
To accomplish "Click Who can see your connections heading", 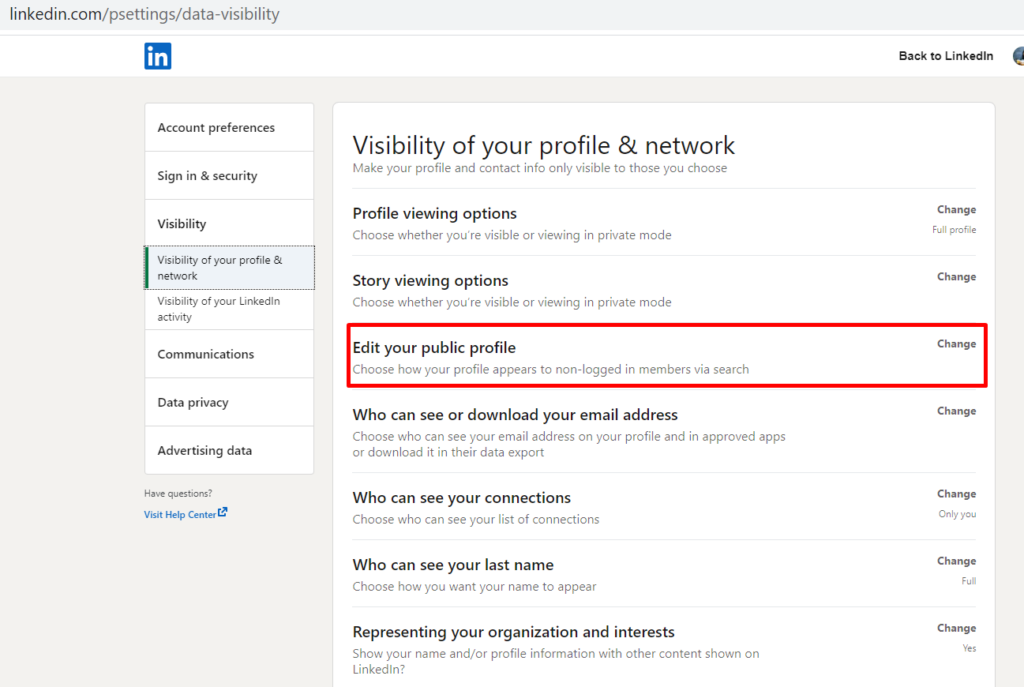I will 462,498.
